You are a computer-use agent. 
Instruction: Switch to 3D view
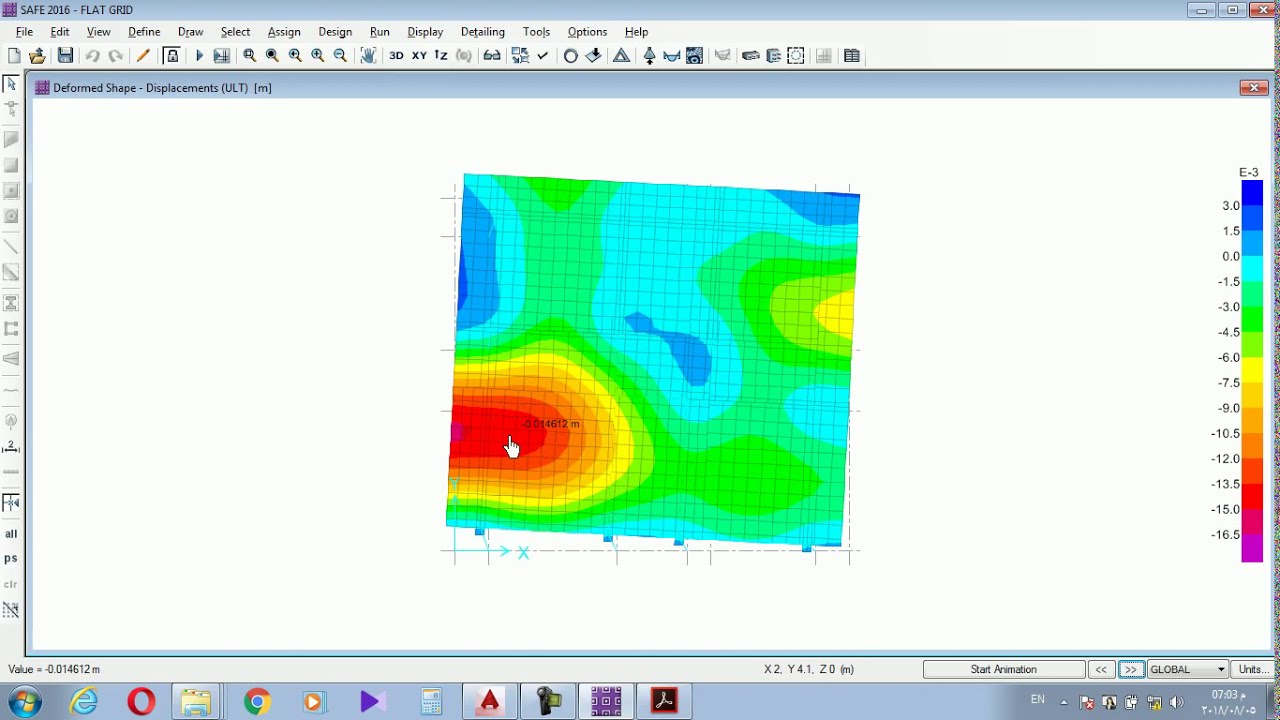coord(396,56)
